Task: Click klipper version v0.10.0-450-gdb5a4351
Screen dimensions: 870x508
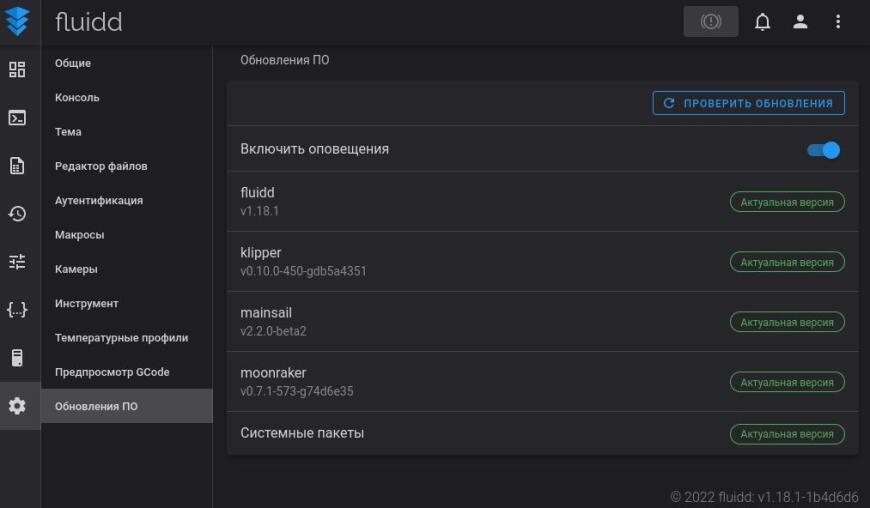Action: [303, 271]
